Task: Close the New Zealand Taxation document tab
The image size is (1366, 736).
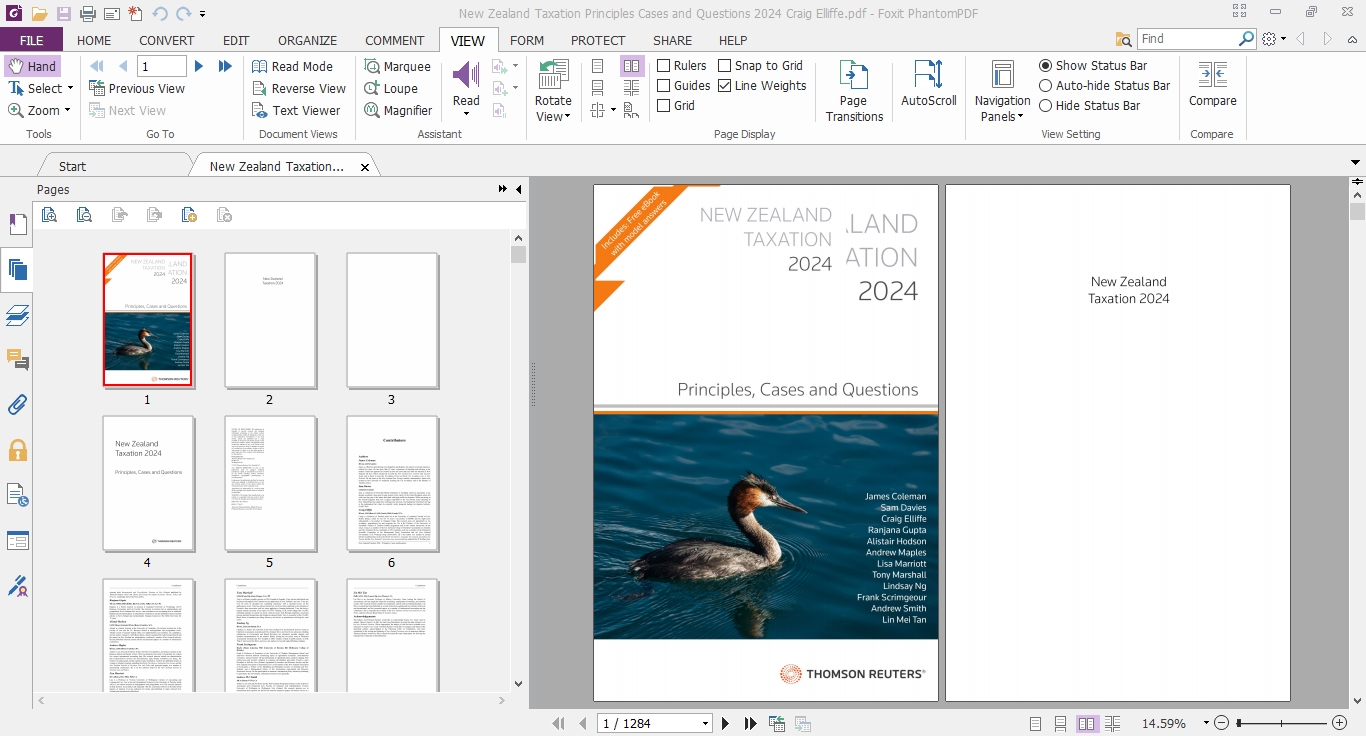Action: [x=365, y=167]
